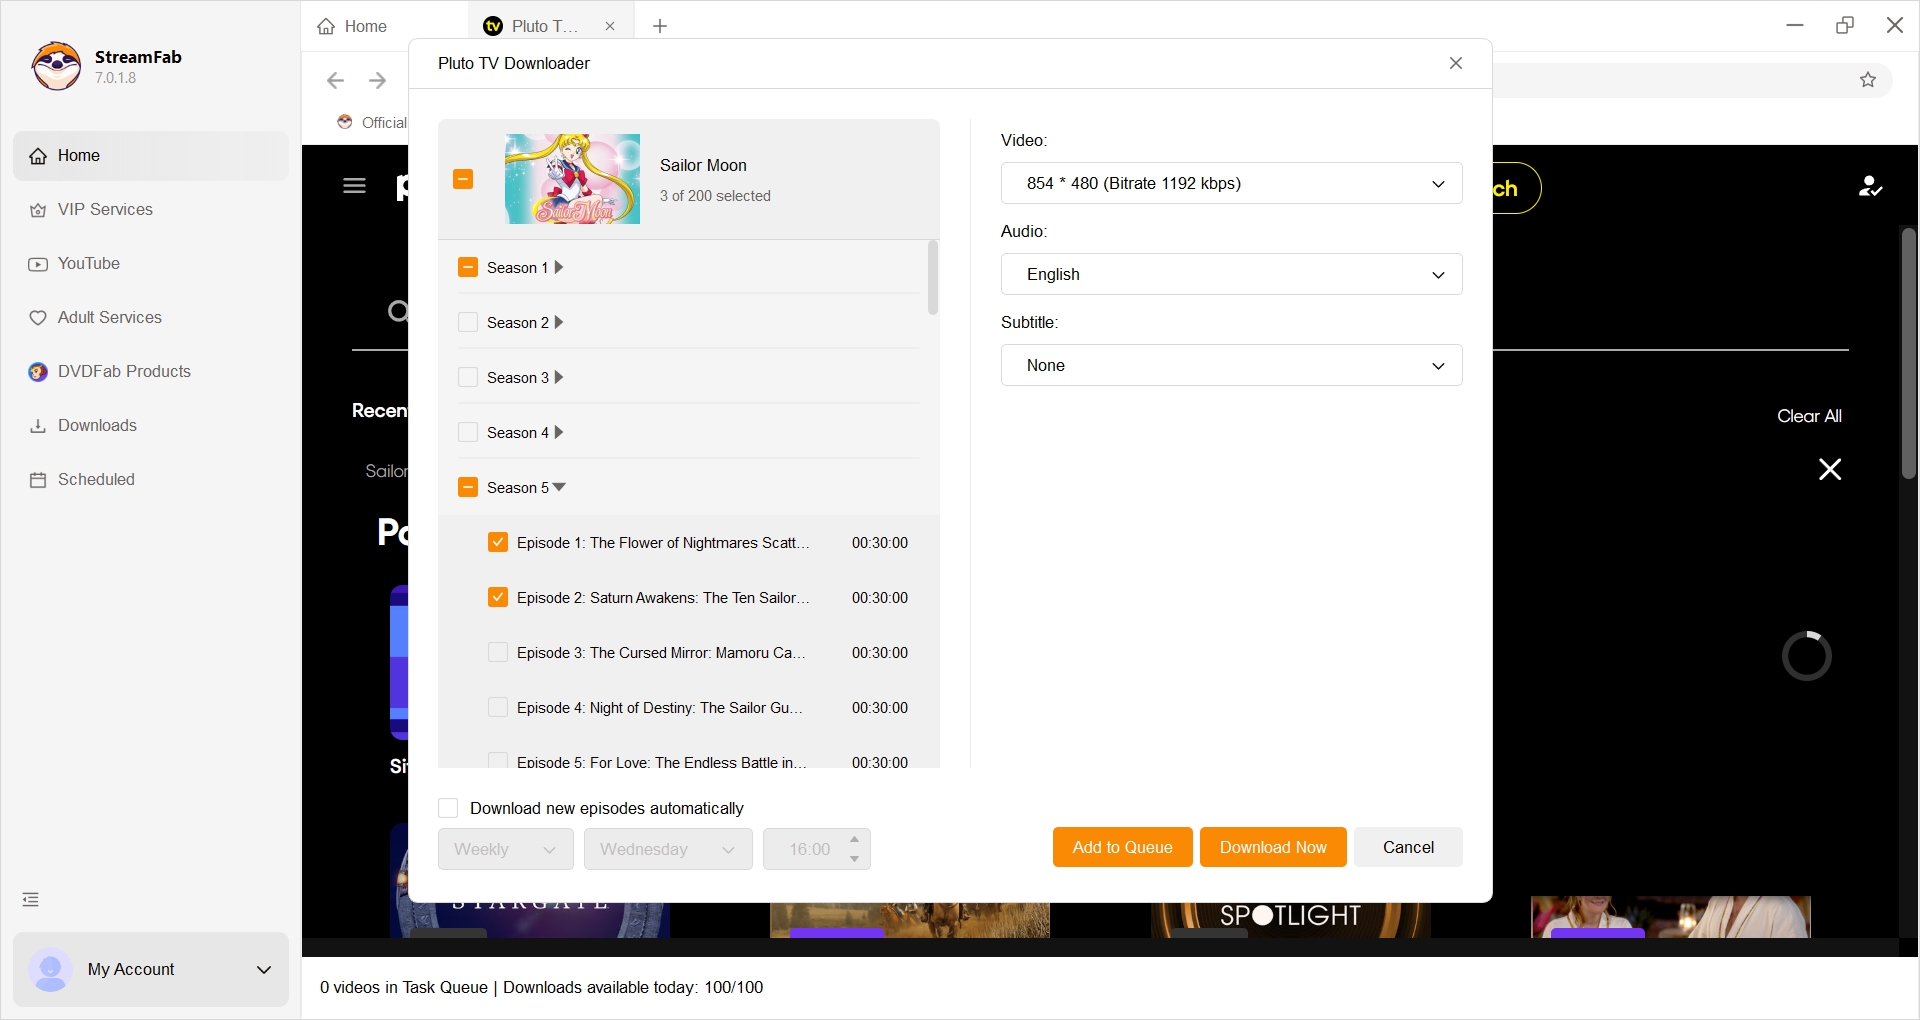The height and width of the screenshot is (1020, 1920).
Task: Open the Downloads section
Action: pyautogui.click(x=151, y=426)
